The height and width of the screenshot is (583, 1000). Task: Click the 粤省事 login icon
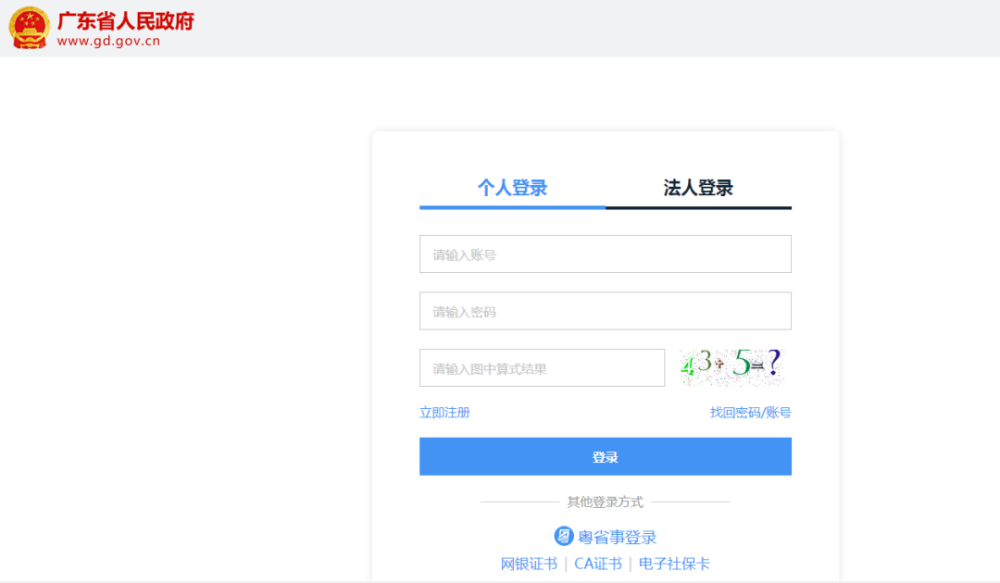(563, 536)
